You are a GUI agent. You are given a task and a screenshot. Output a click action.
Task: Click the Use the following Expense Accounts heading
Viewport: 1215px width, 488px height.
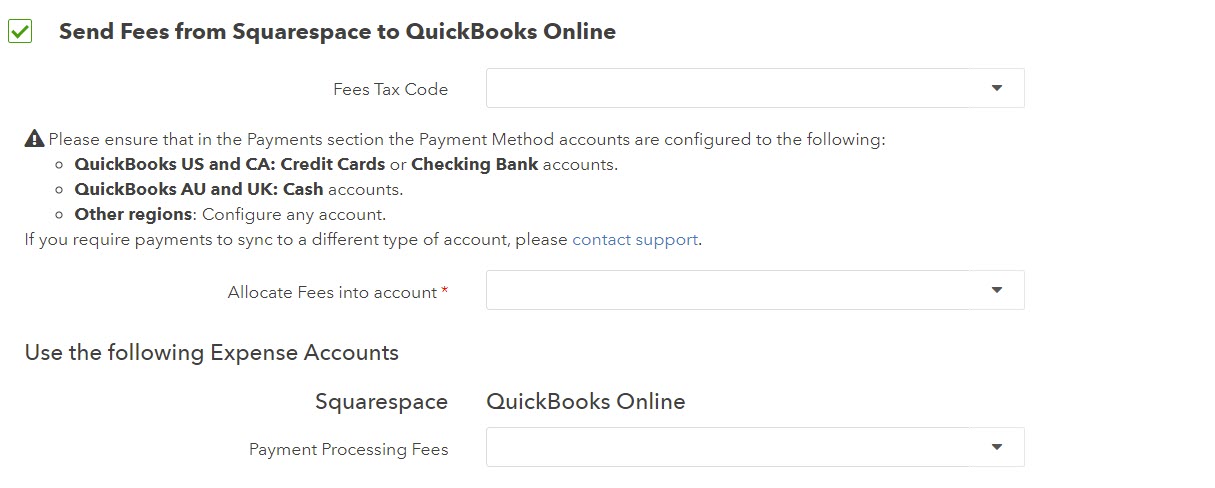pyautogui.click(x=212, y=353)
